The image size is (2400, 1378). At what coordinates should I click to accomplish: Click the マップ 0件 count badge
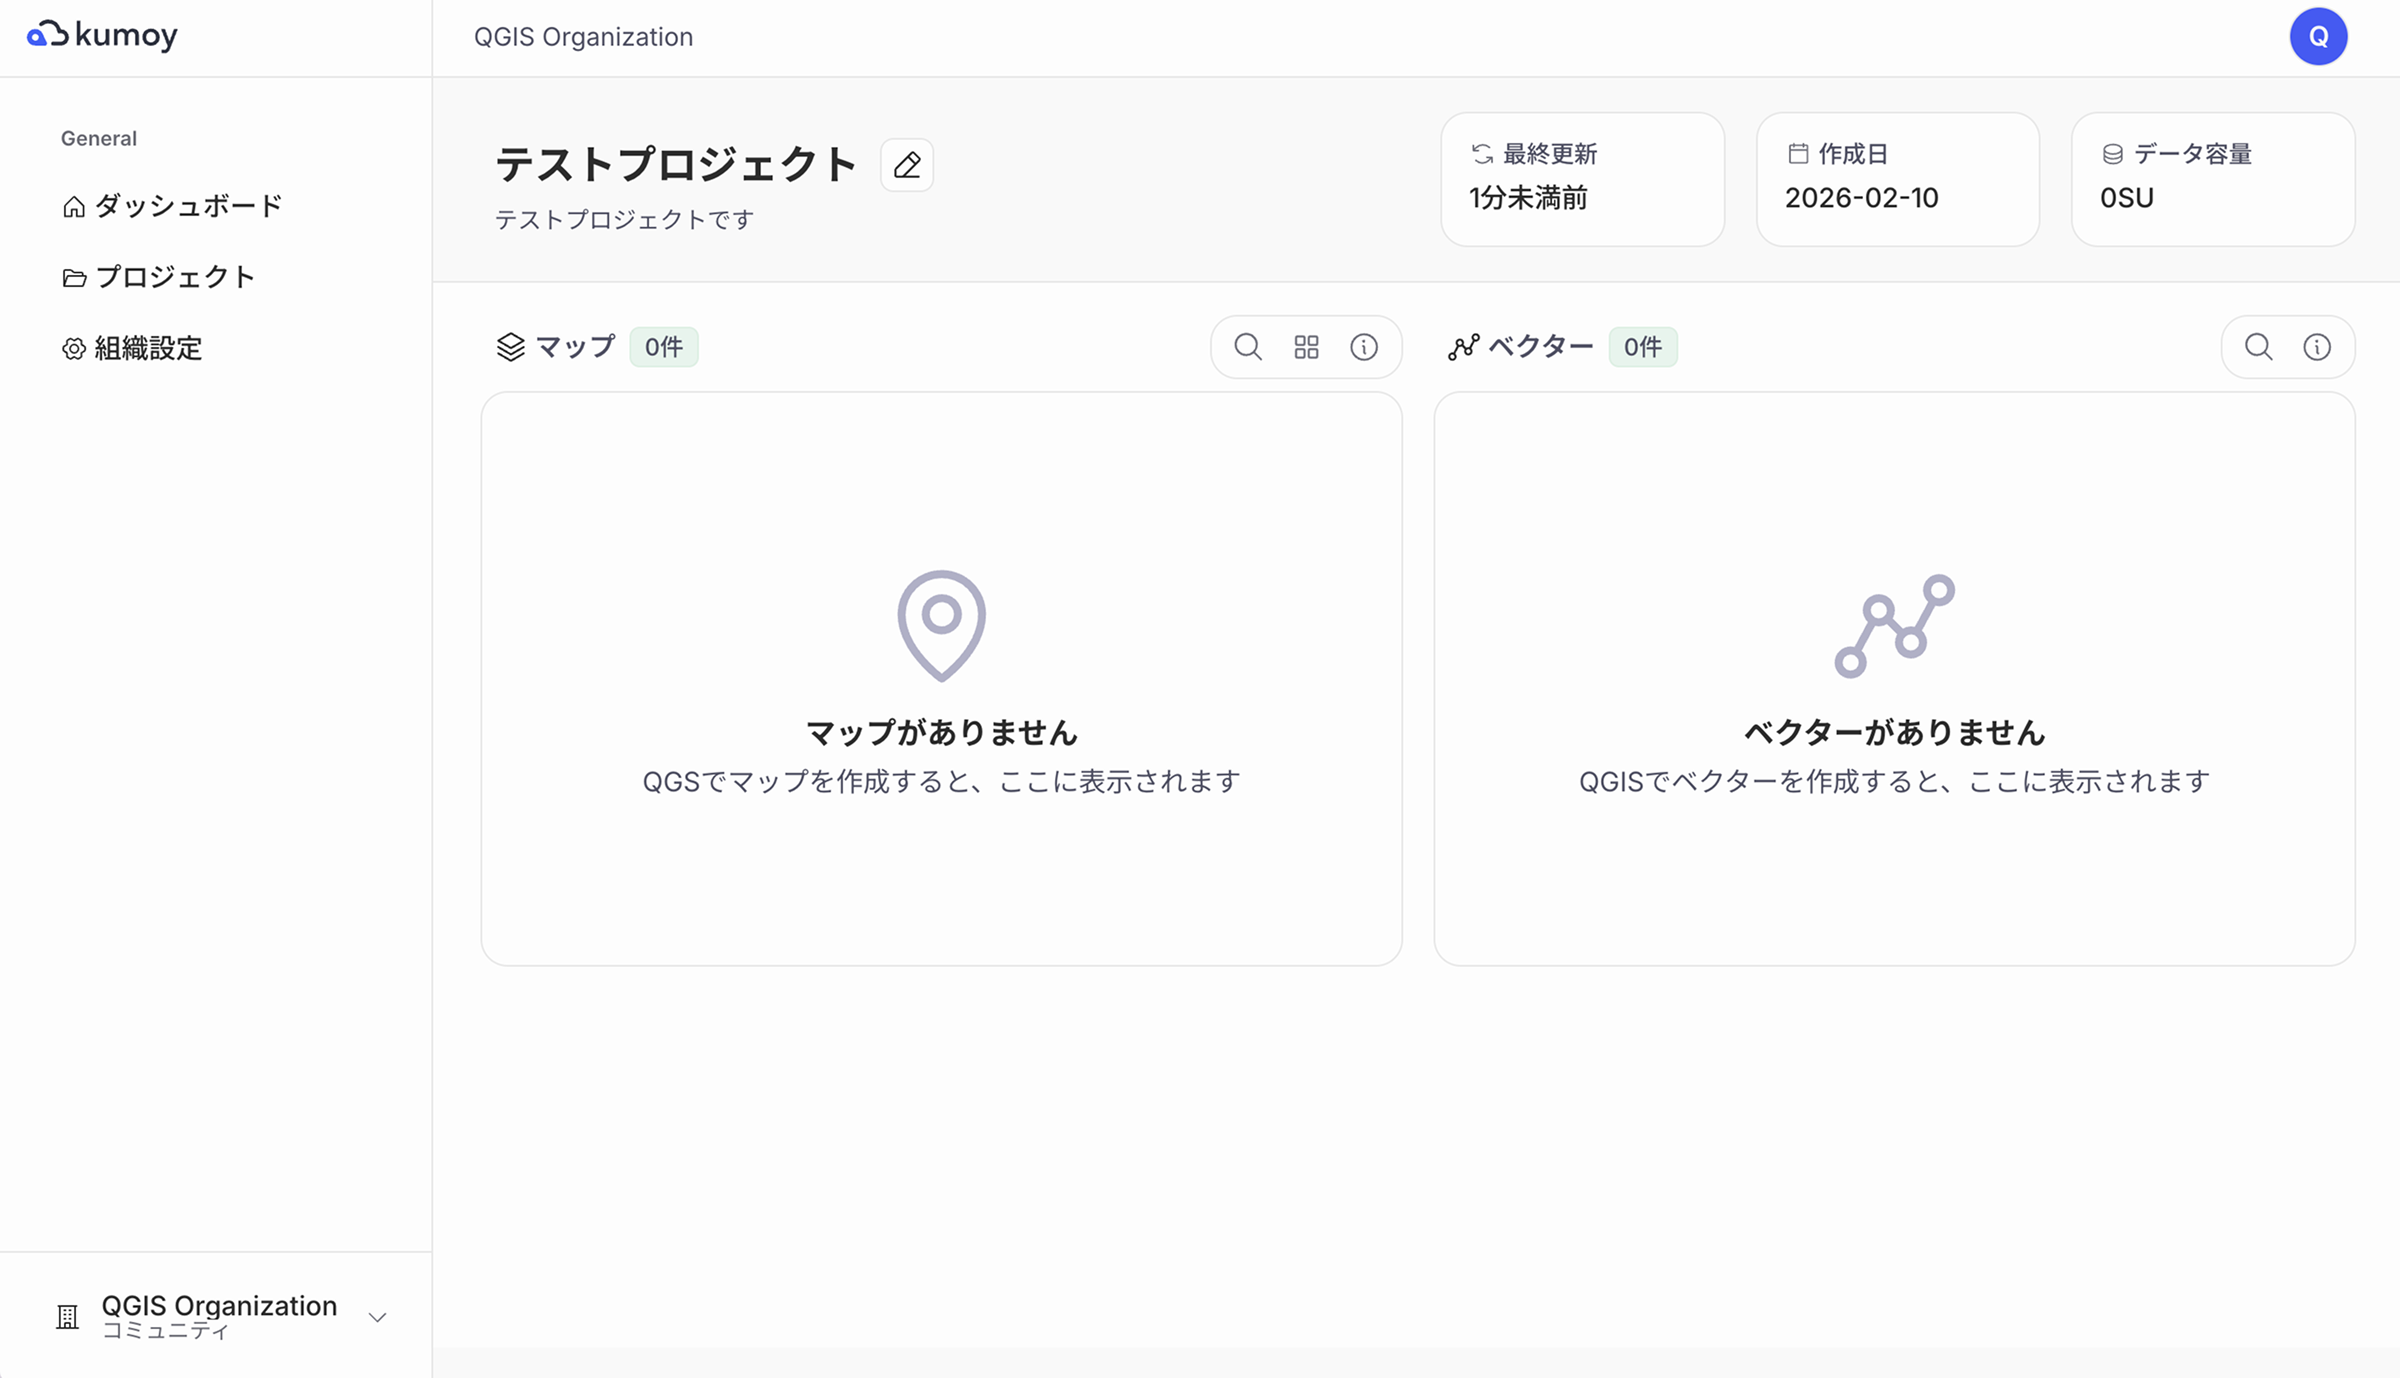click(663, 347)
